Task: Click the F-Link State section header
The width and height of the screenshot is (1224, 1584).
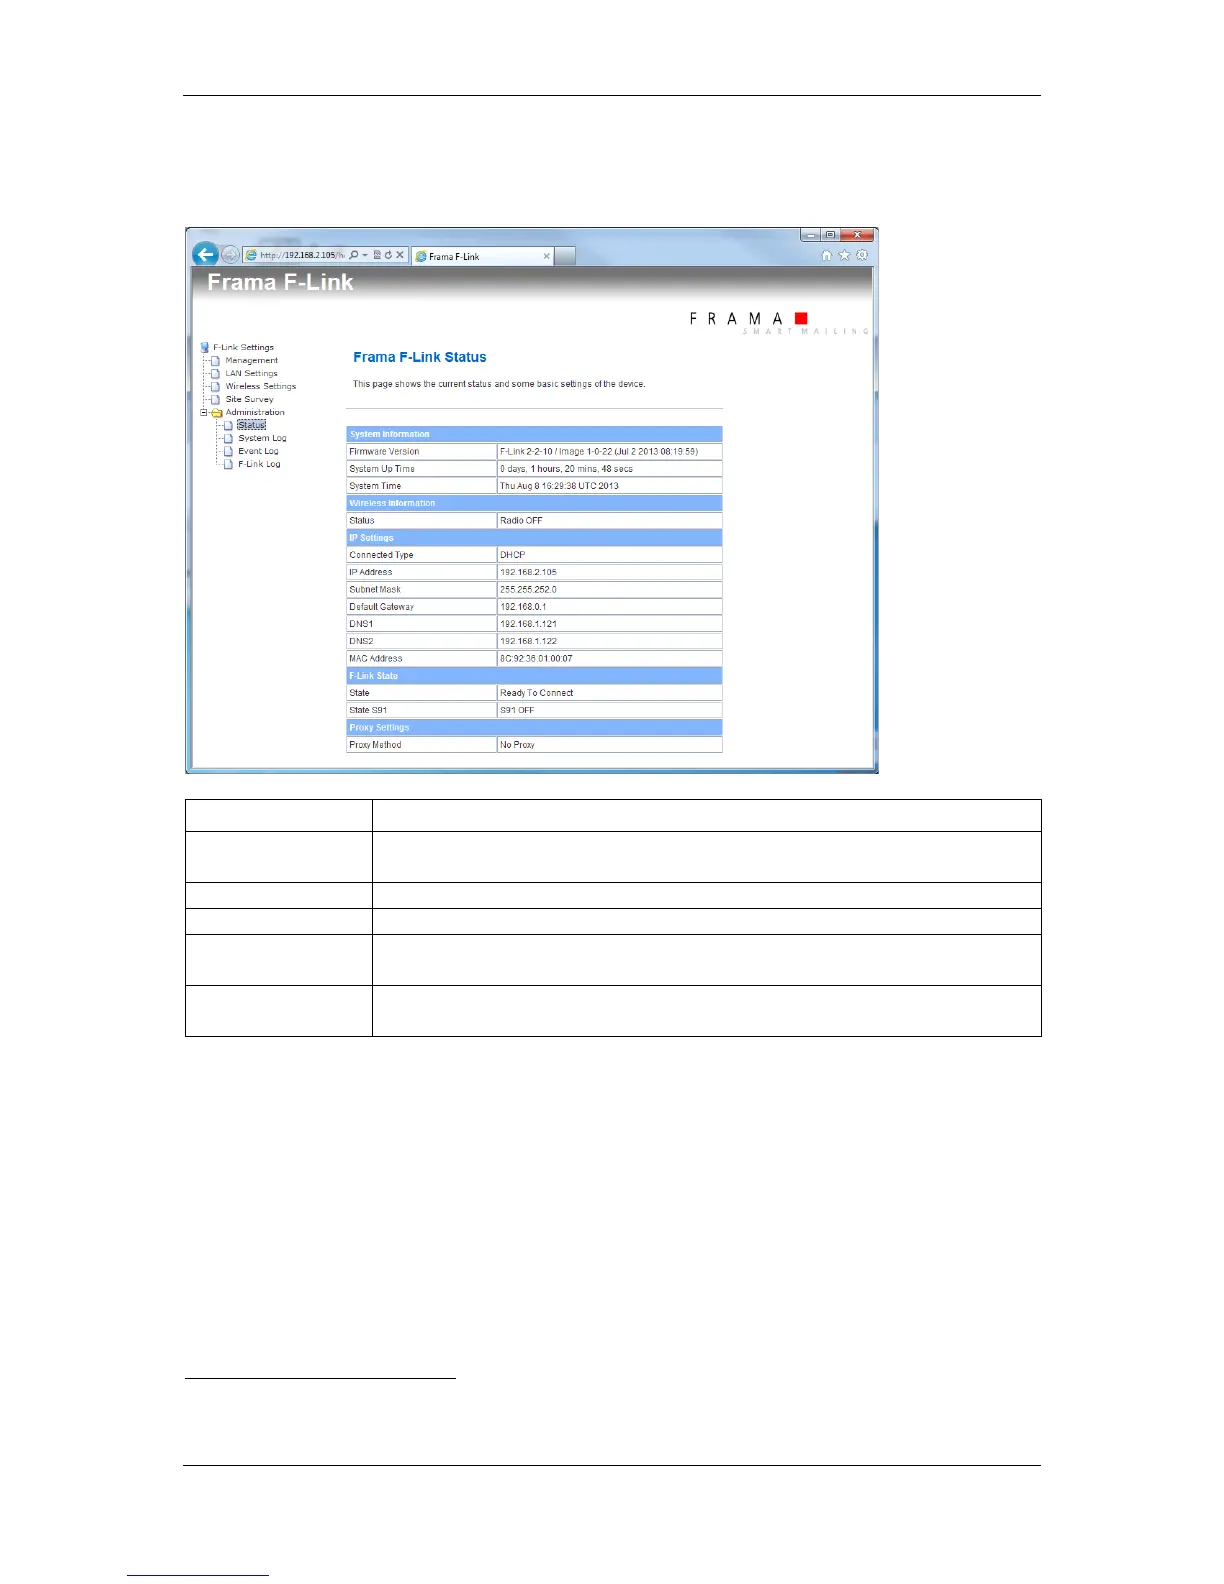Action: tap(534, 676)
